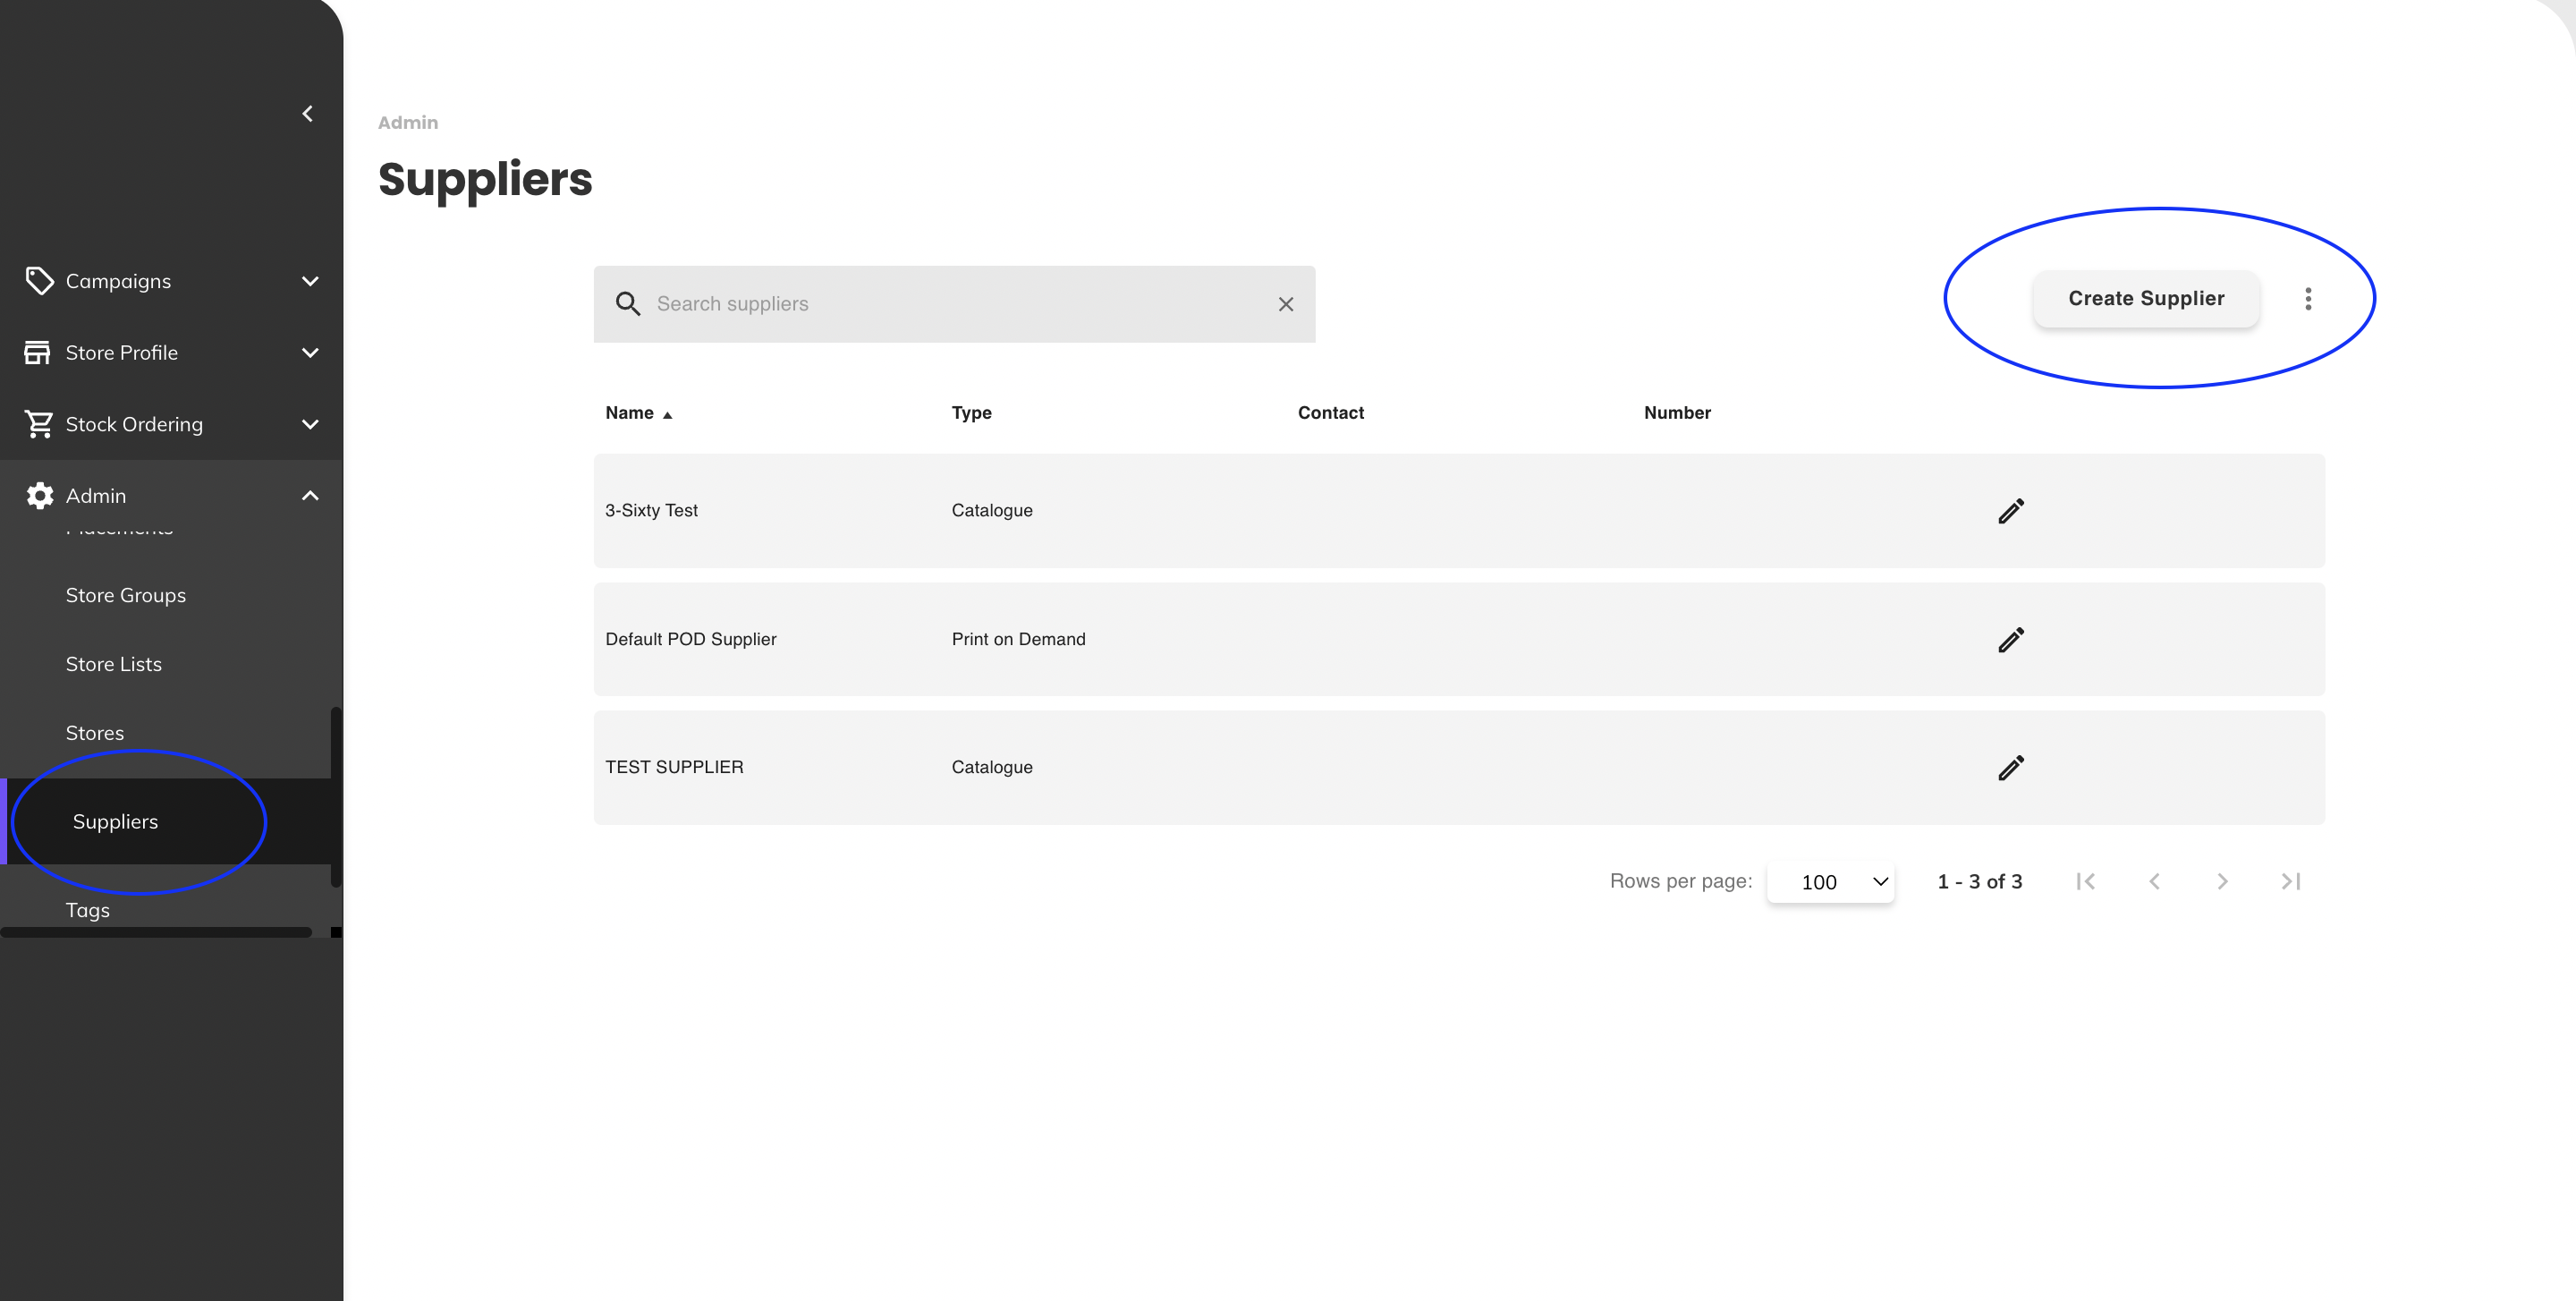2576x1301 pixels.
Task: Open Store Groups in the sidebar
Action: (x=126, y=595)
